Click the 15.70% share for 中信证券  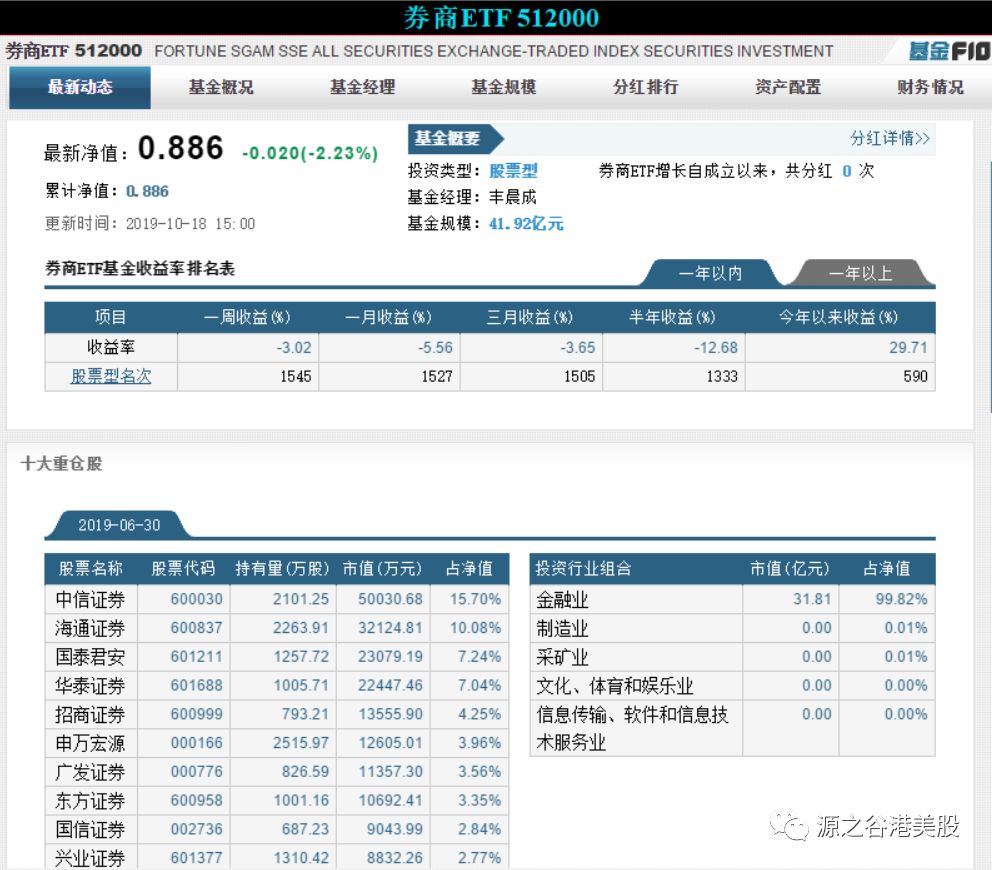pyautogui.click(x=475, y=599)
